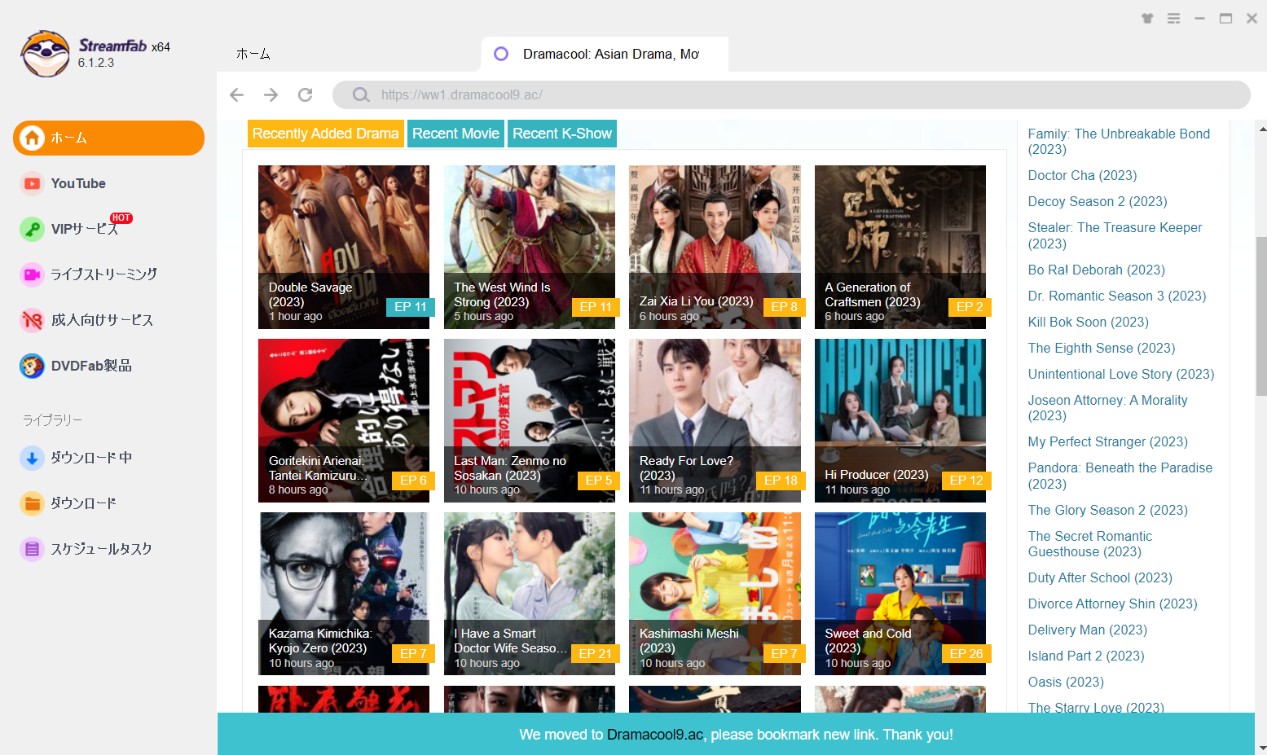This screenshot has height=755, width=1267.
Task: Open the Sweet and Cold (2023) thumbnail
Action: (901, 594)
